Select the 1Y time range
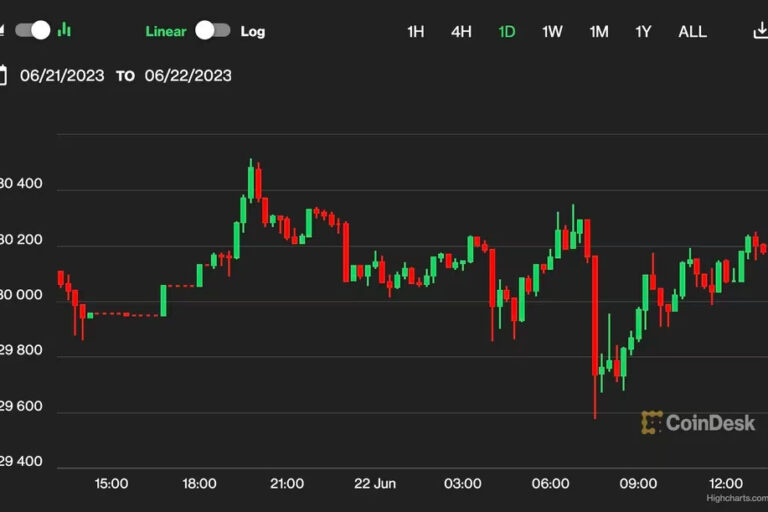Viewport: 768px width, 512px height. 643,32
